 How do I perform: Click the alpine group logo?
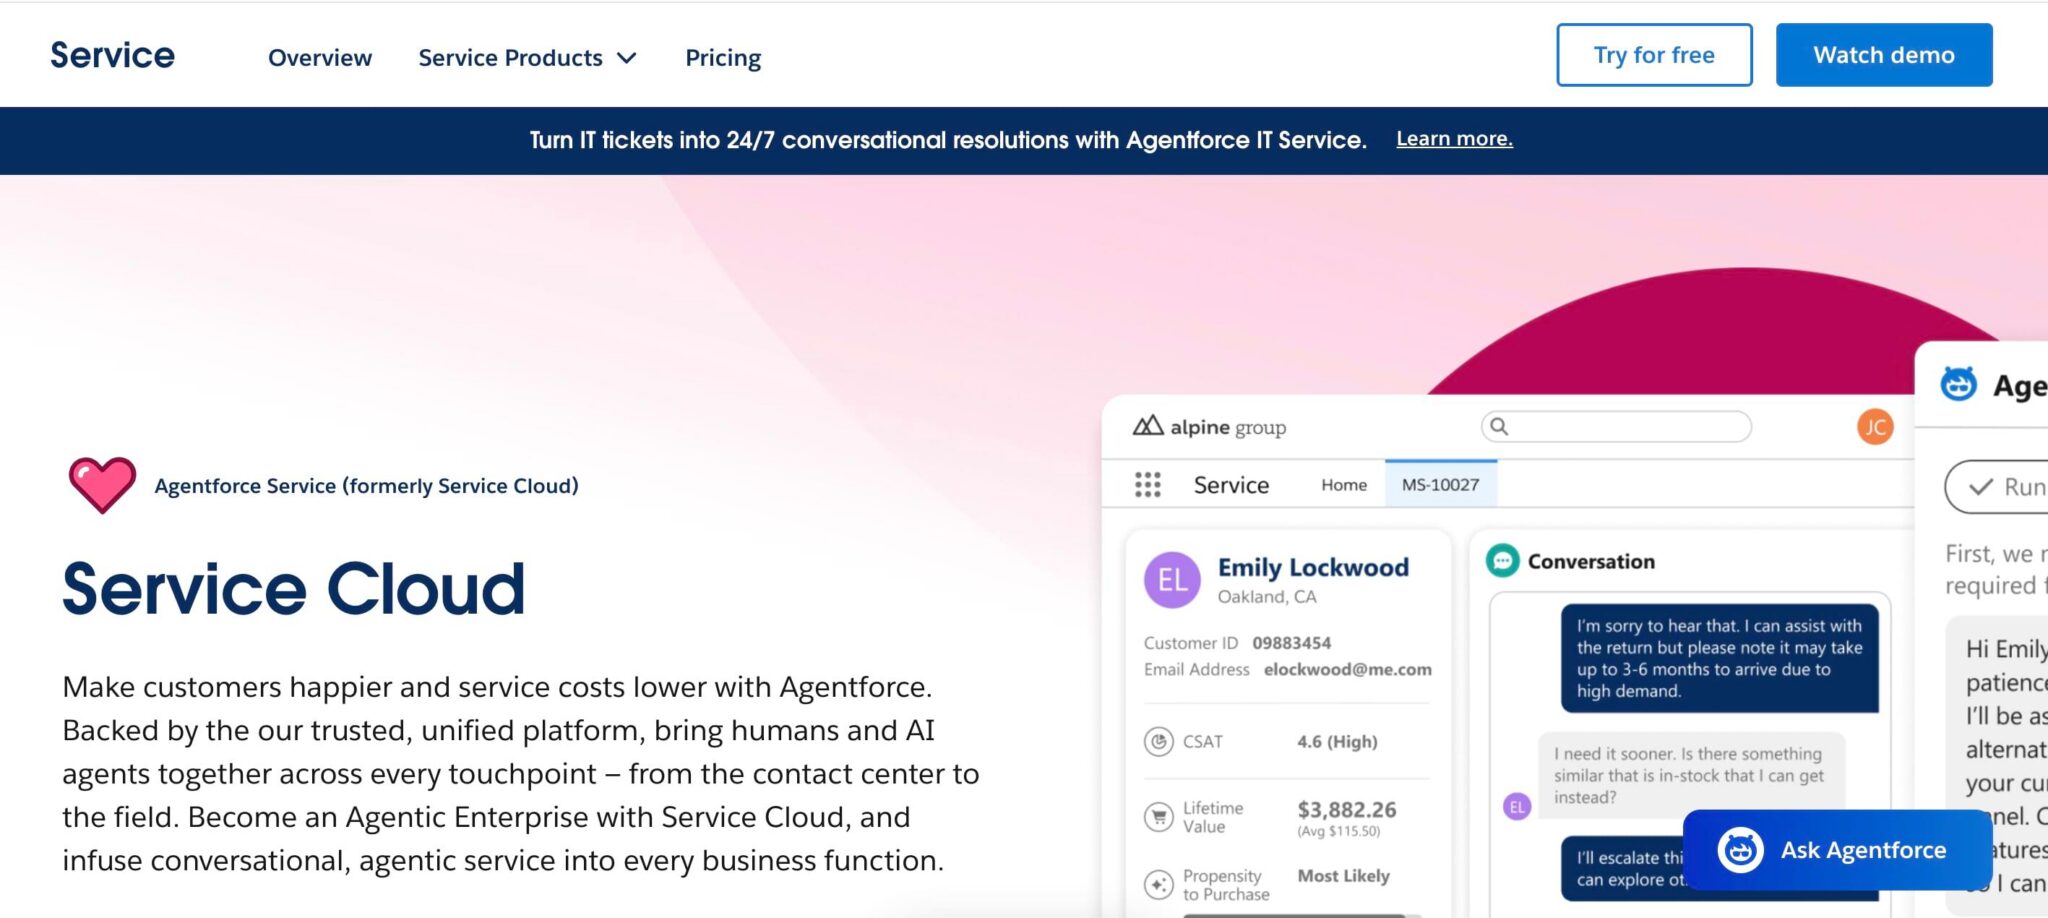point(1207,426)
